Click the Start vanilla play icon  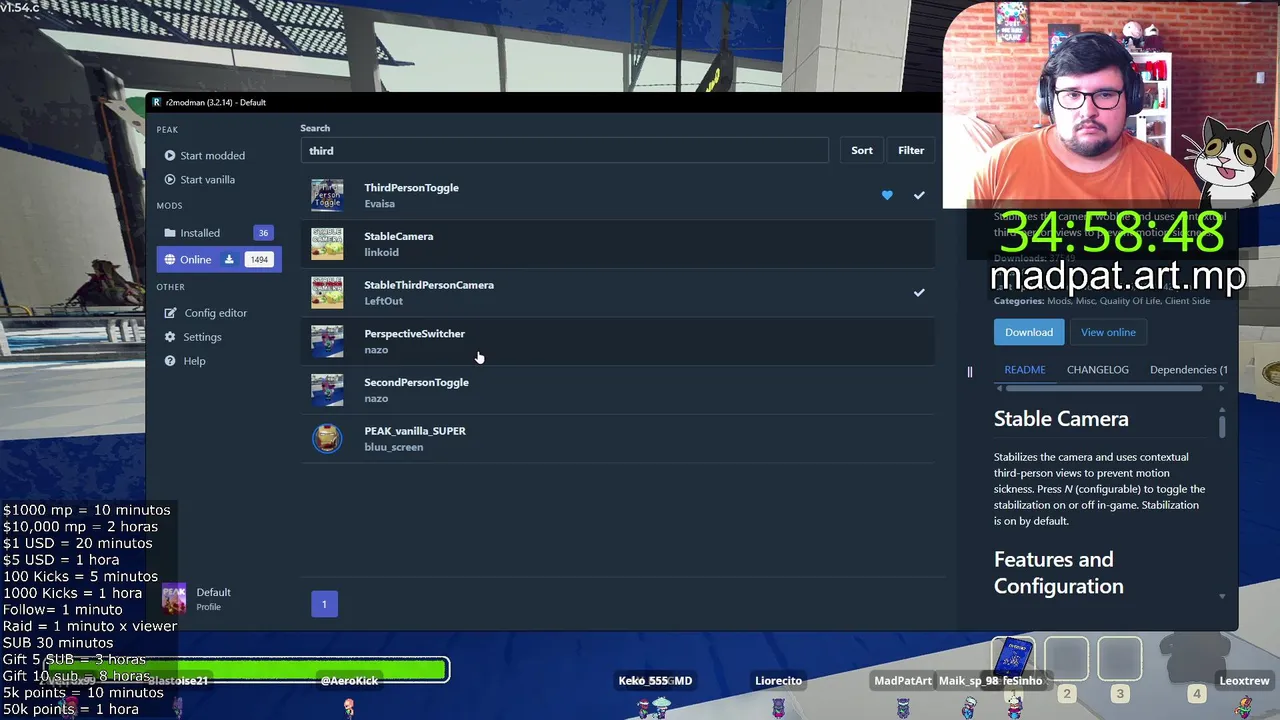coord(170,180)
